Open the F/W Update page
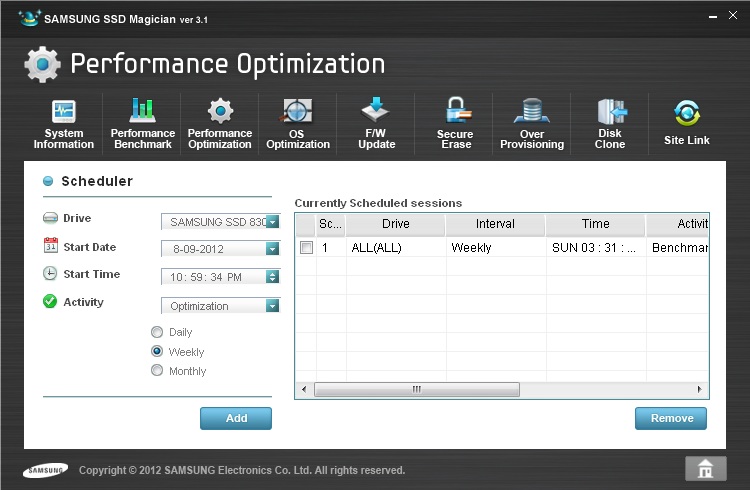The width and height of the screenshot is (750, 490). pyautogui.click(x=376, y=123)
